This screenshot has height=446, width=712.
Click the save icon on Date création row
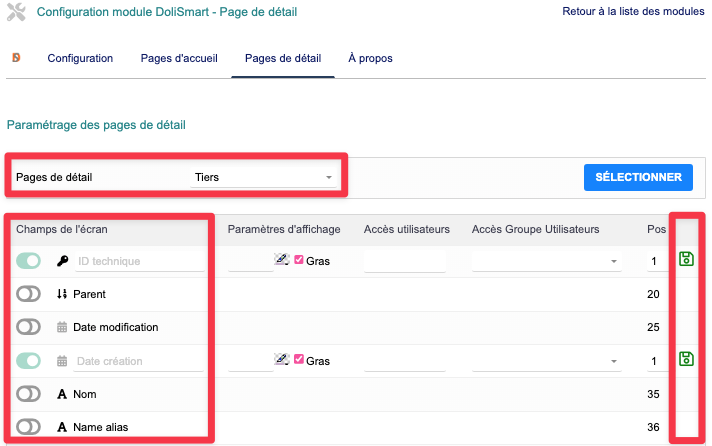[686, 359]
